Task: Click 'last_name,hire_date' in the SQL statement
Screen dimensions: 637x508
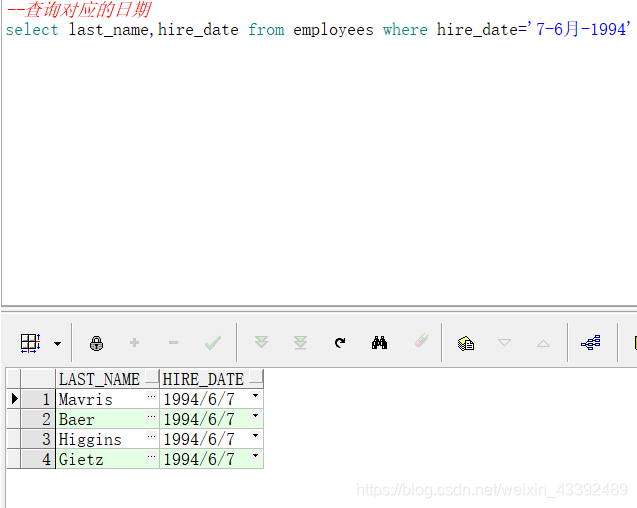Action: (153, 30)
